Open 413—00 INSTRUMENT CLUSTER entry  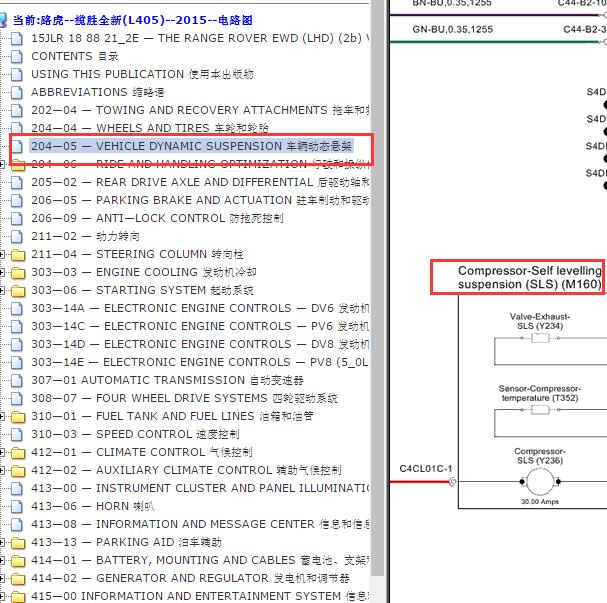coord(200,488)
